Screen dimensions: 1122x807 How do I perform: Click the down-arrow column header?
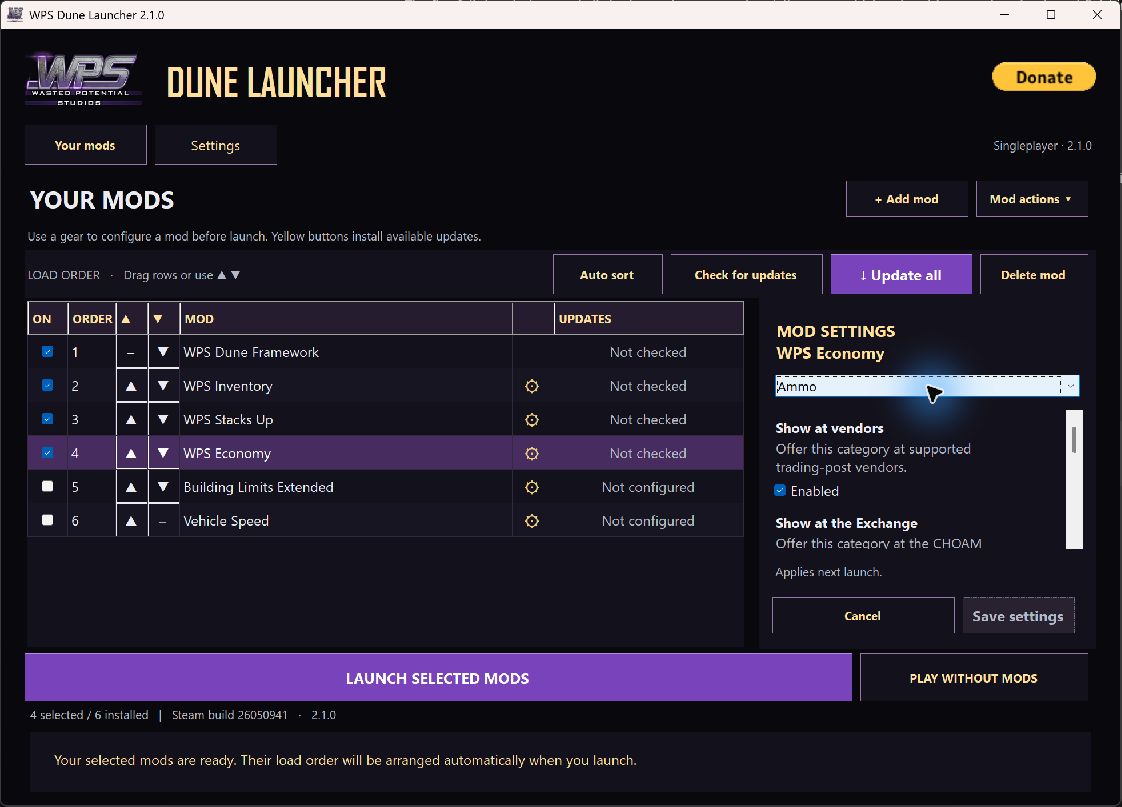point(164,319)
